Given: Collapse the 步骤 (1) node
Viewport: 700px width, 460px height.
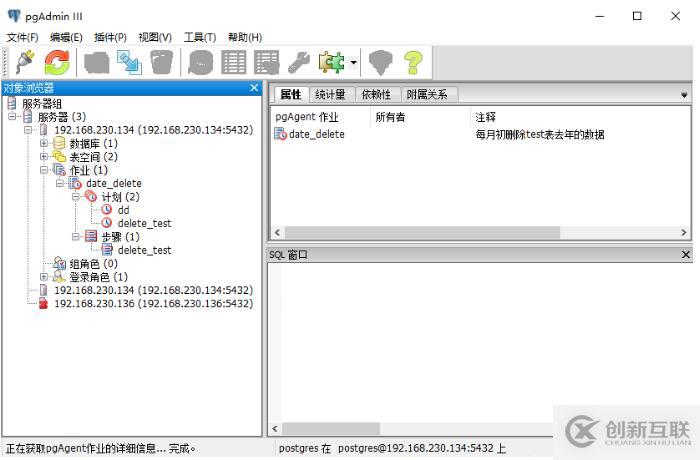Looking at the screenshot, I should click(x=75, y=236).
